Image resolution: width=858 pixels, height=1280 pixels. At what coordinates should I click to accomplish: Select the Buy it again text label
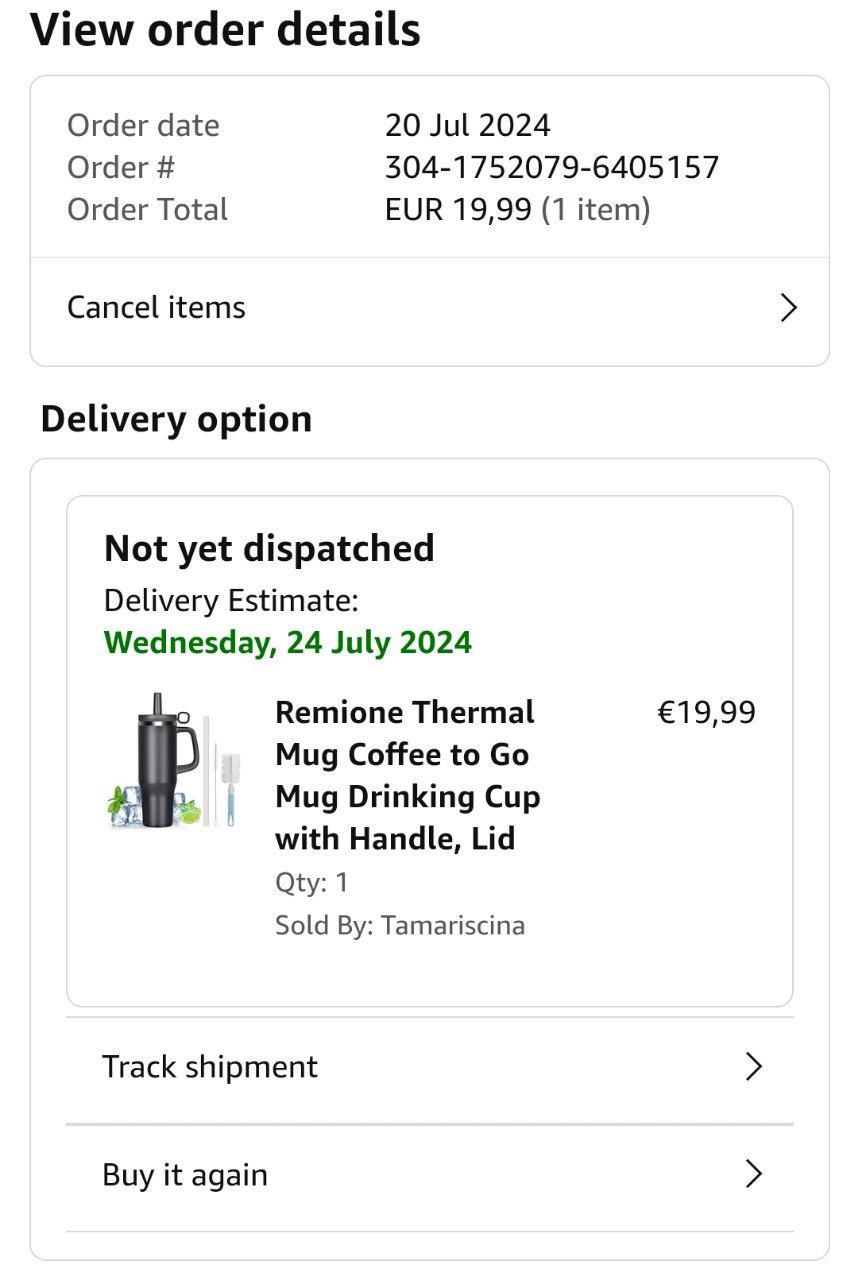(185, 1175)
